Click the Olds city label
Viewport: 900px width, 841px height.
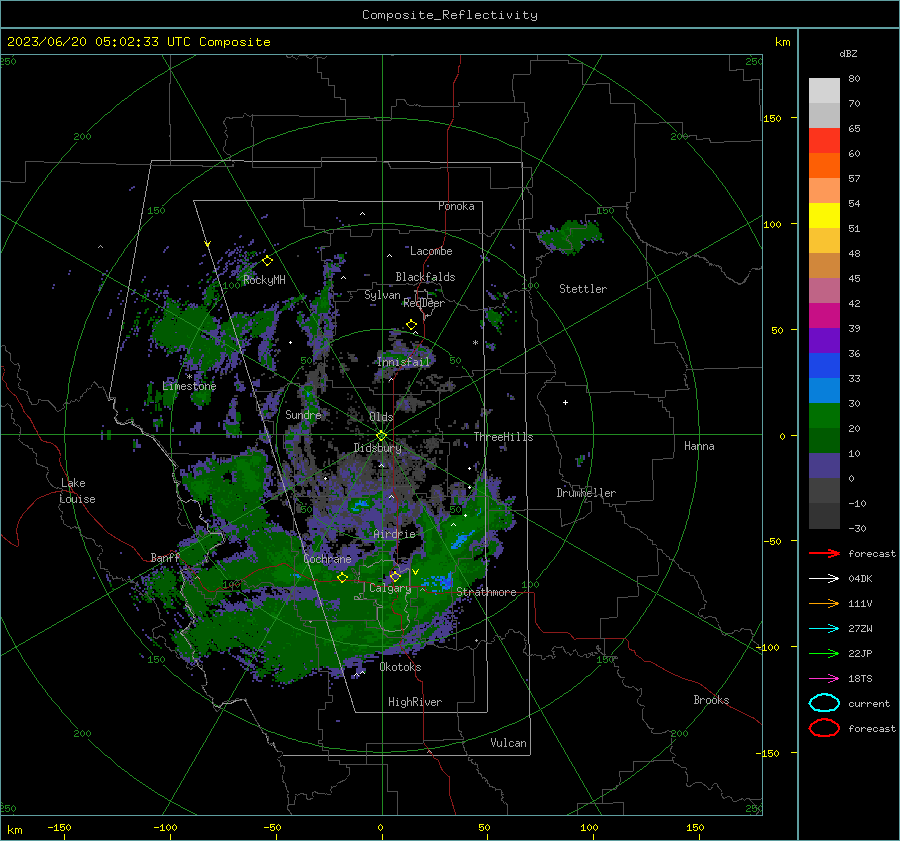381,417
